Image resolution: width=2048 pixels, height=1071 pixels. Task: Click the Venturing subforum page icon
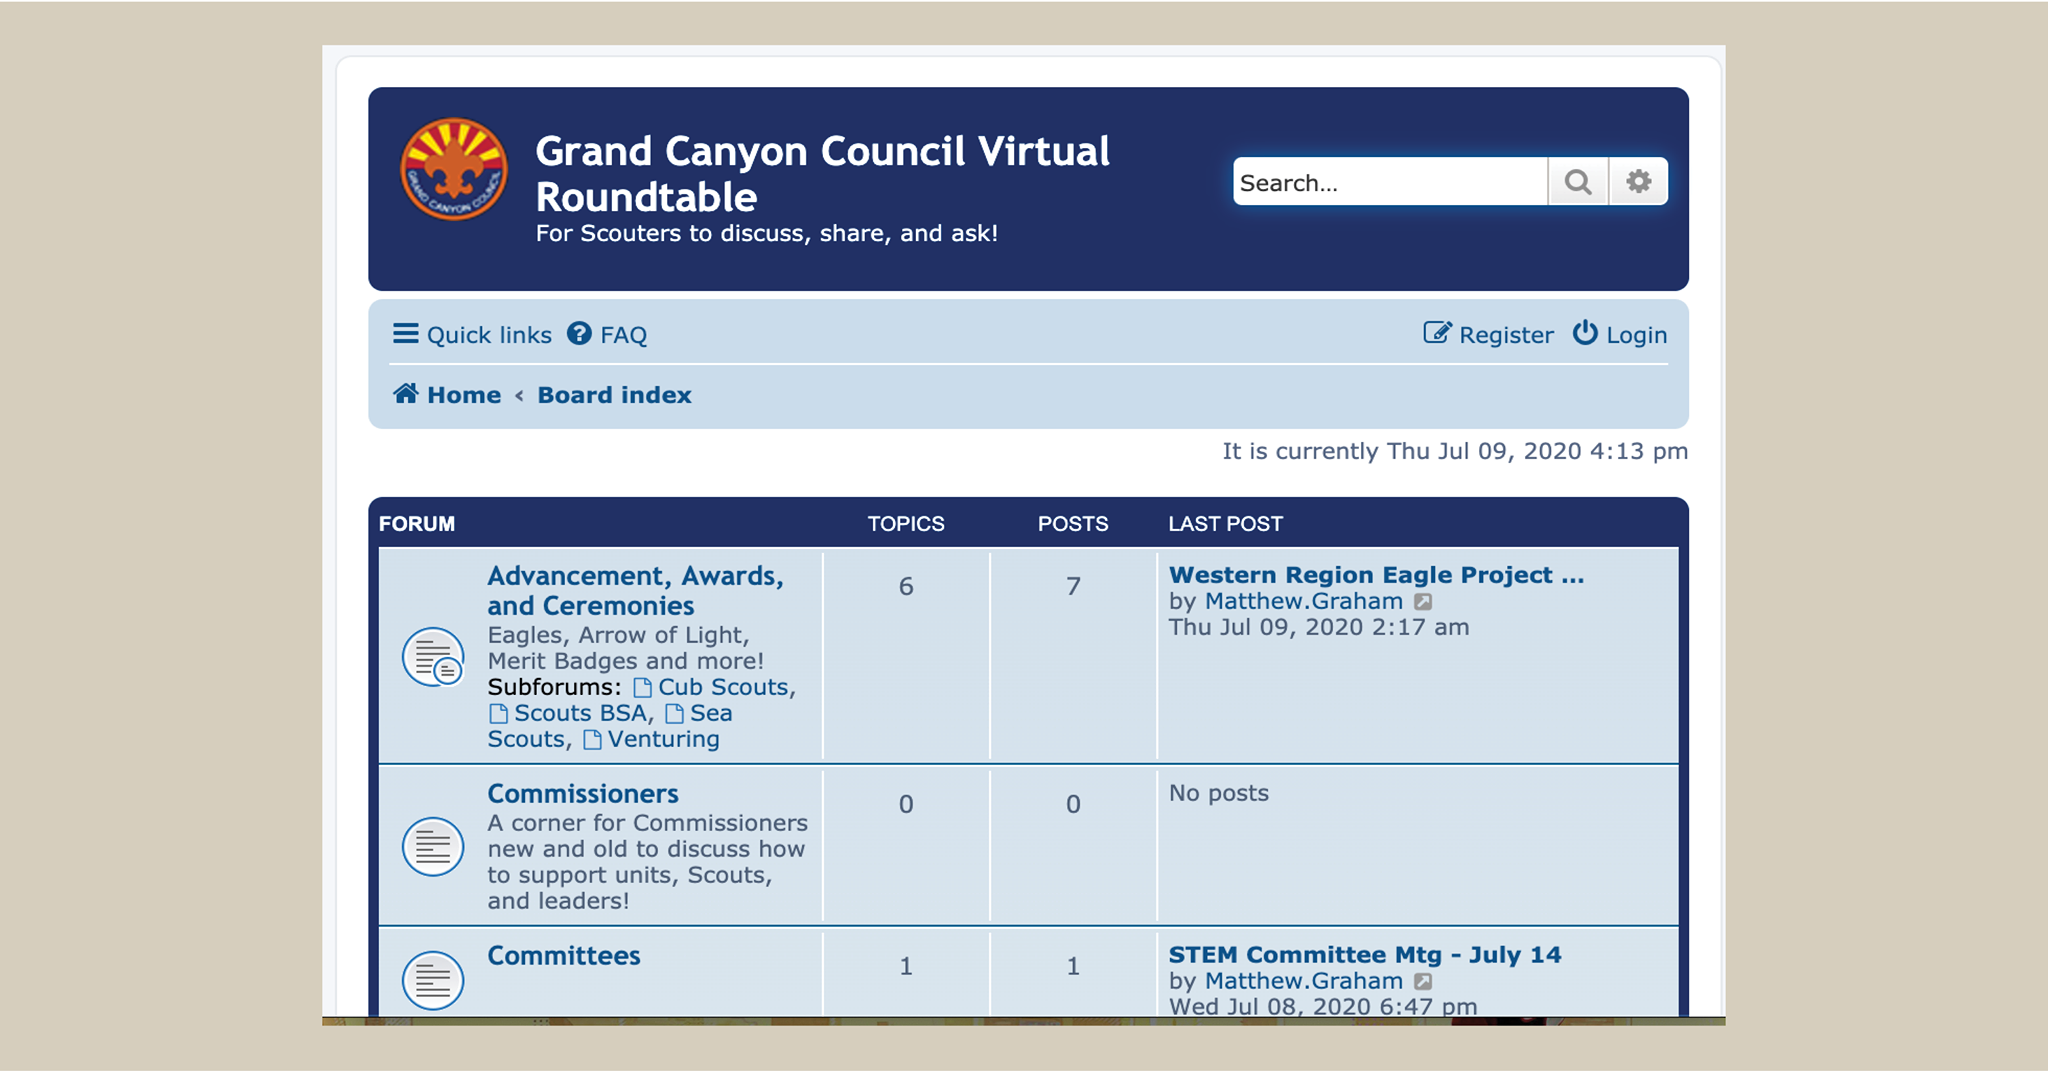pos(592,740)
